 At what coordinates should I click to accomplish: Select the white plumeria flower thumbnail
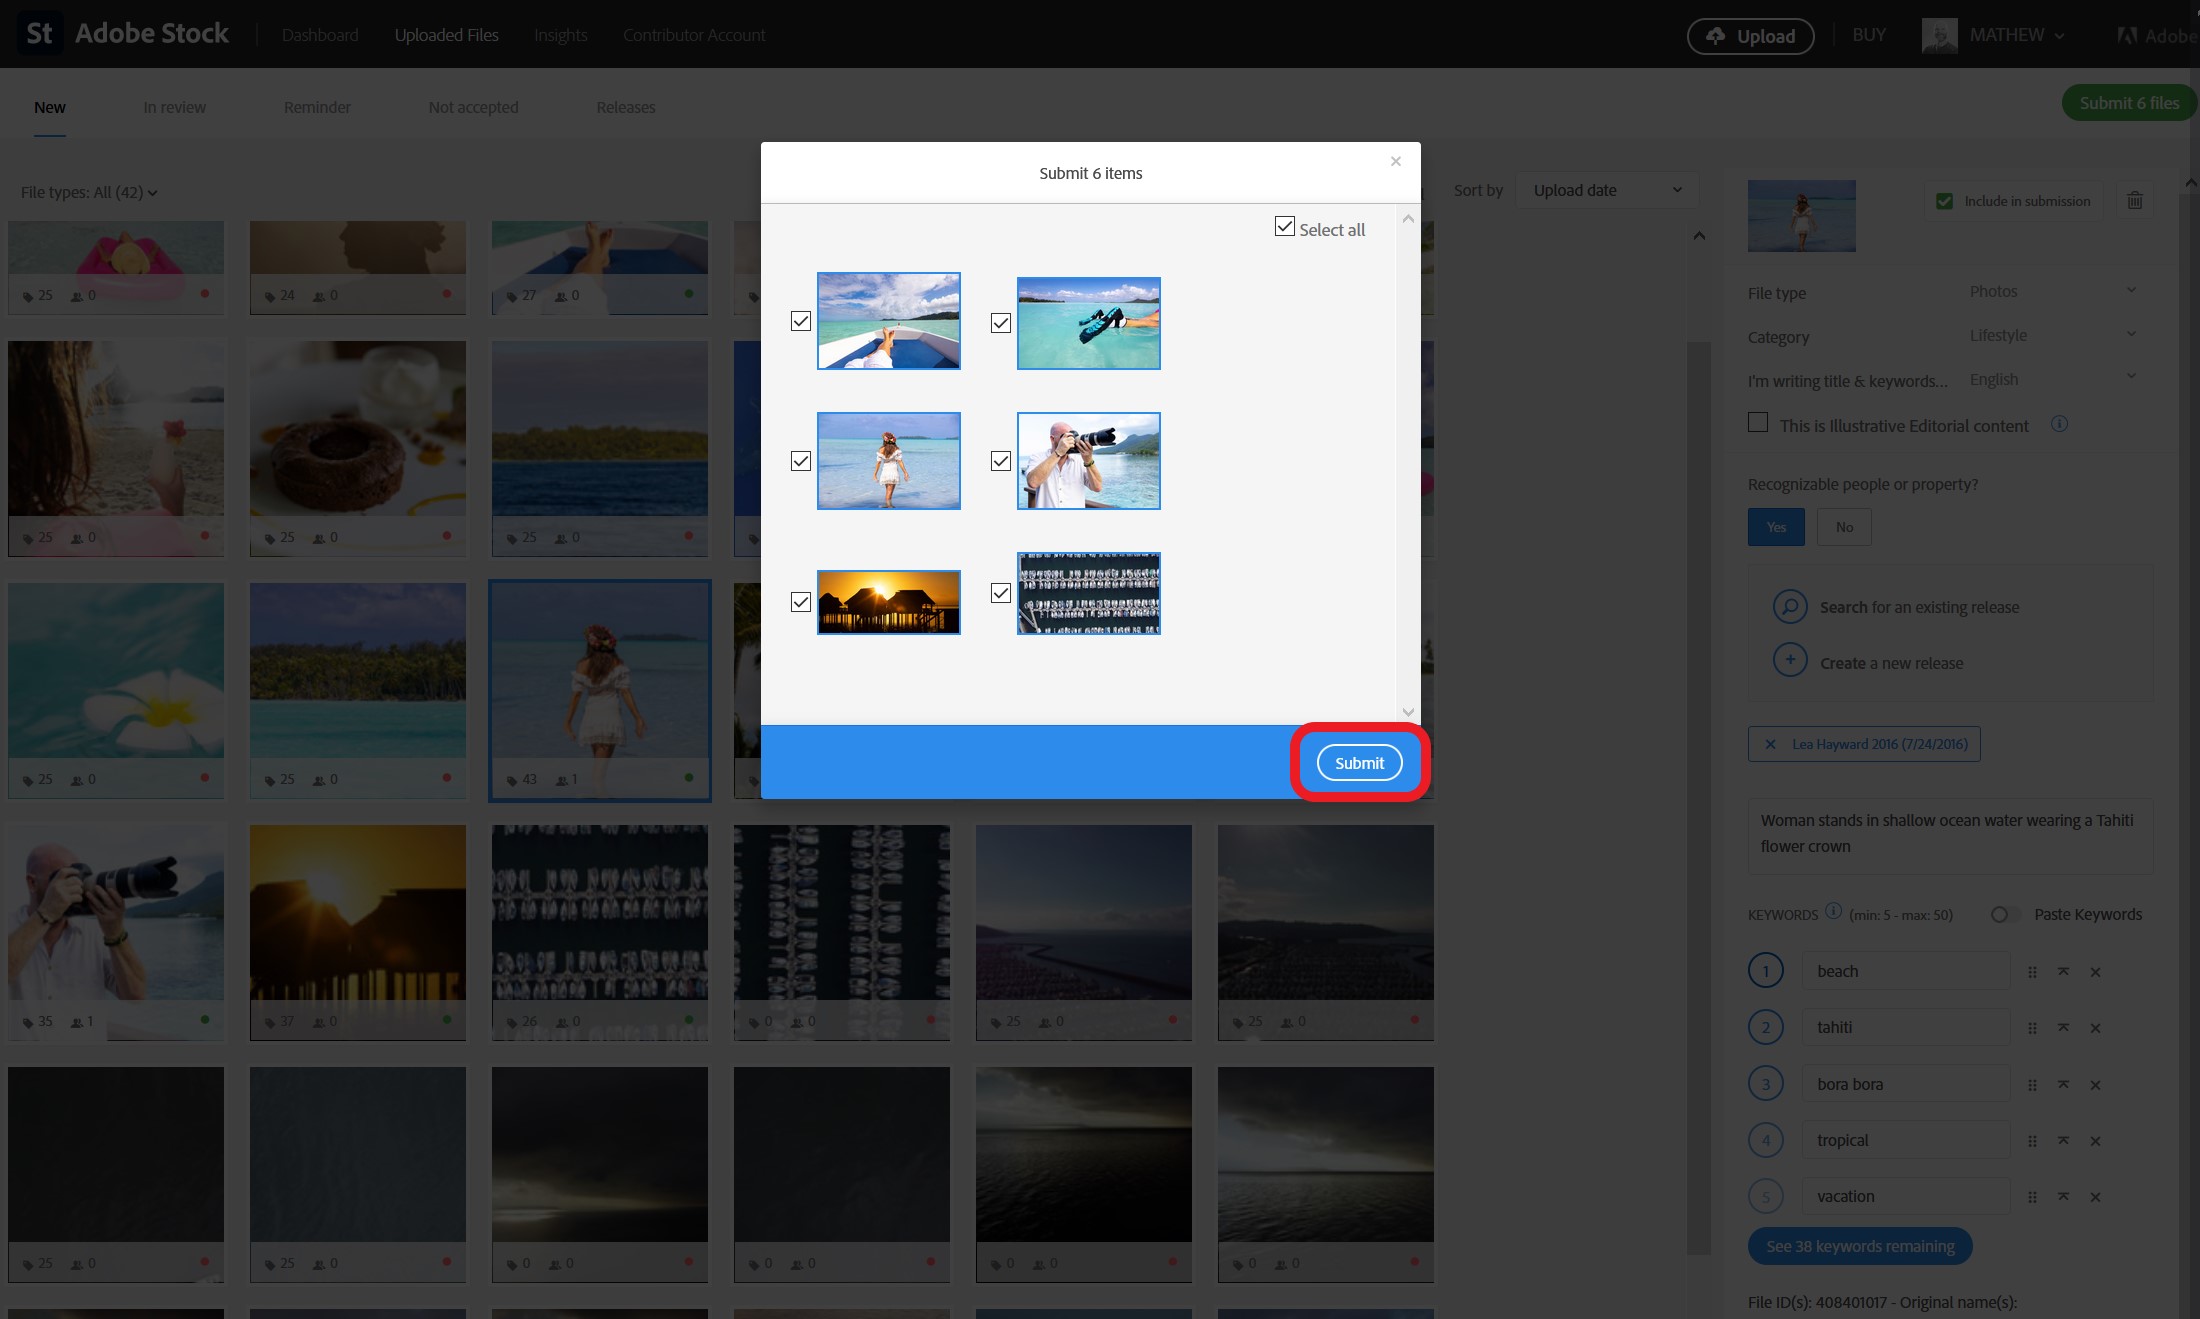pos(116,690)
